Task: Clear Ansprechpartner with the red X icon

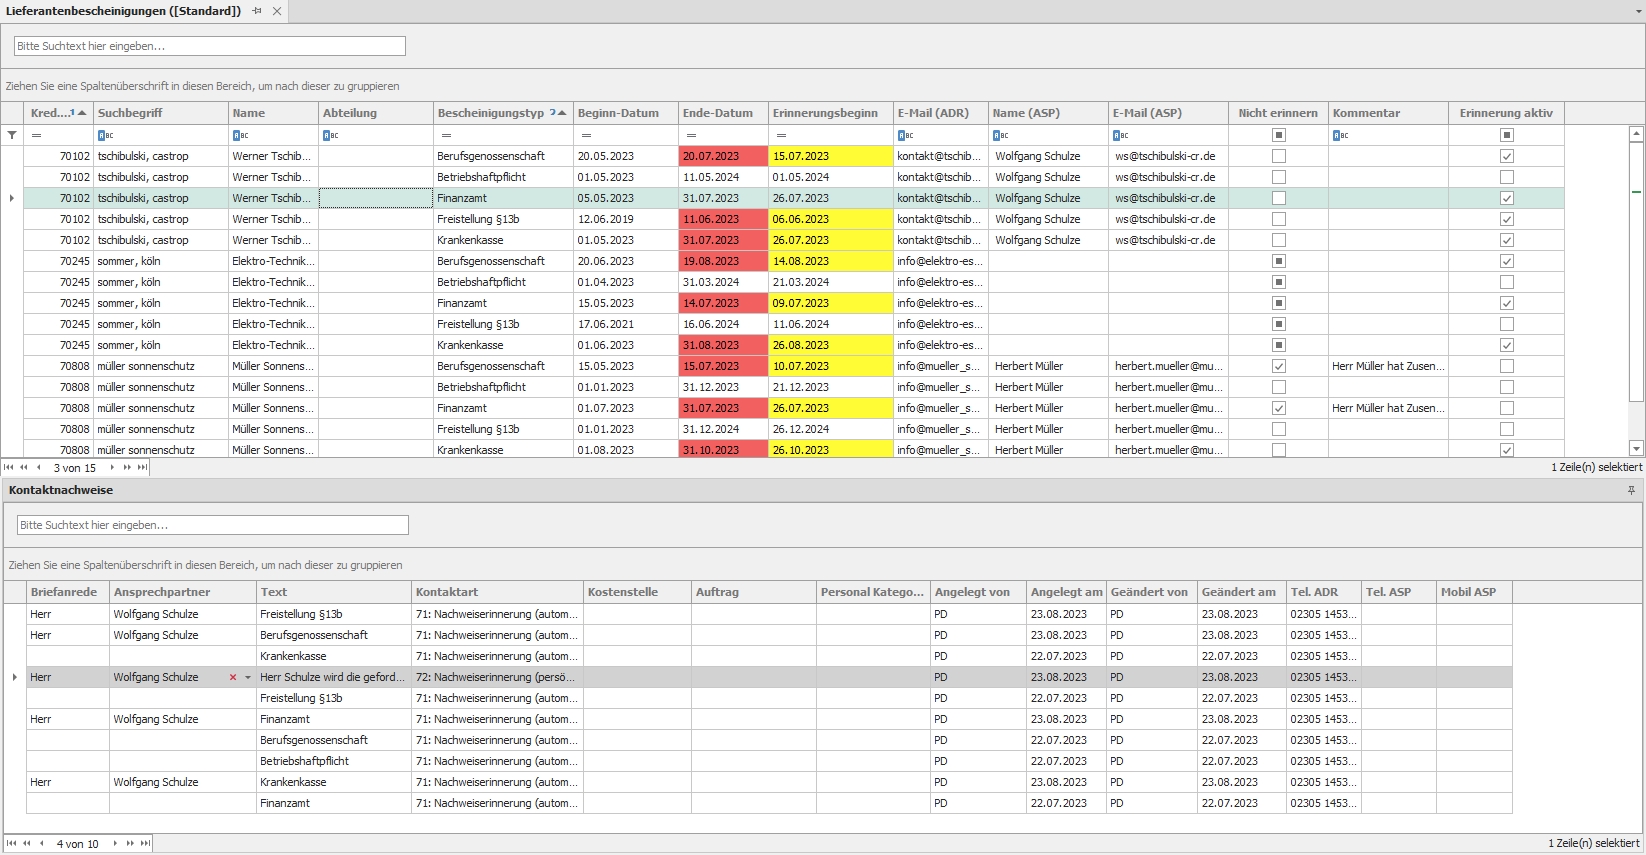Action: 233,677
